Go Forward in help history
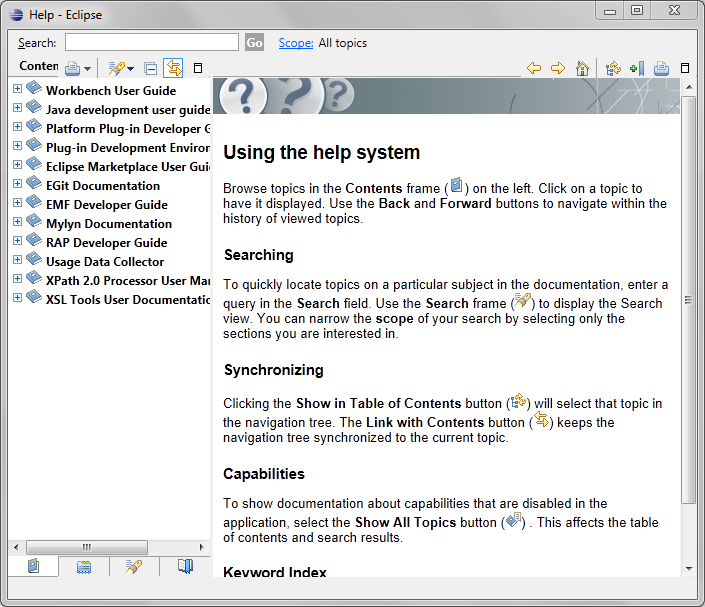 [558, 68]
